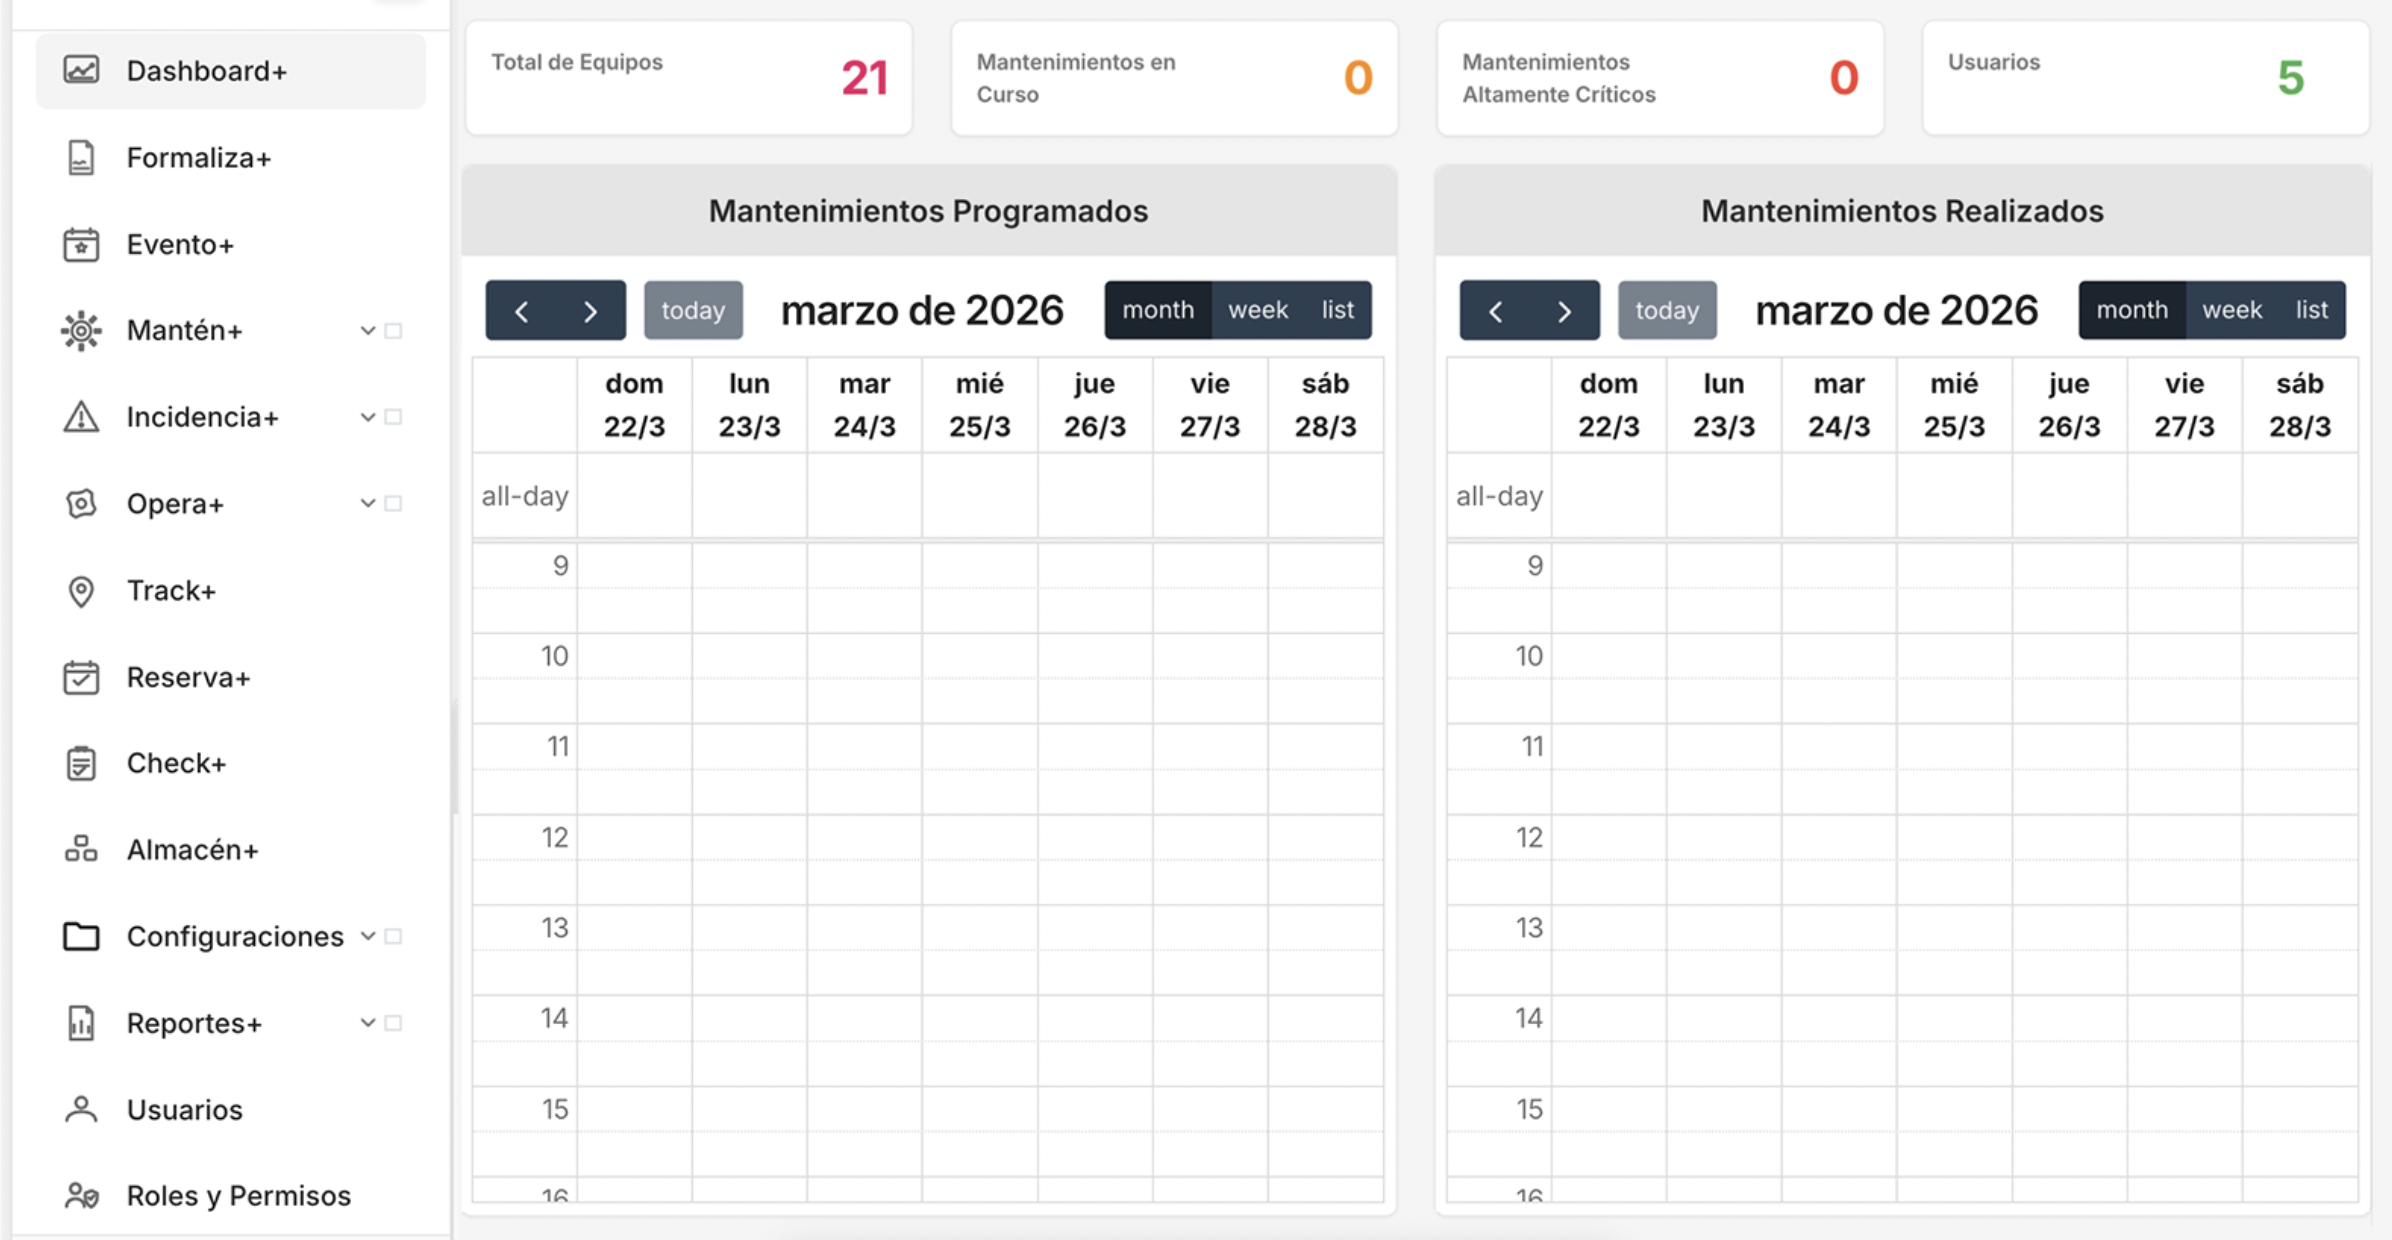The width and height of the screenshot is (2392, 1240).
Task: Click Roles y Permisos shield-user icon
Action: click(x=81, y=1196)
